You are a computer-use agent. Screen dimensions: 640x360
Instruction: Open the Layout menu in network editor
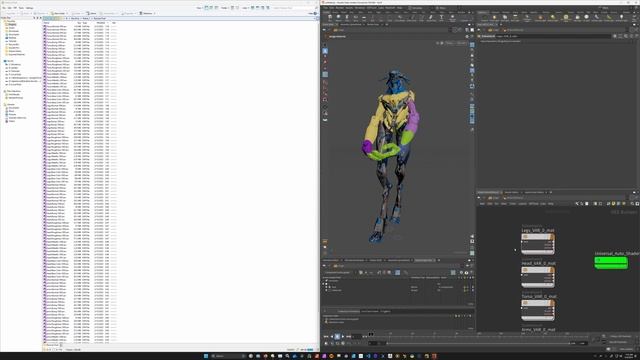coord(522,203)
